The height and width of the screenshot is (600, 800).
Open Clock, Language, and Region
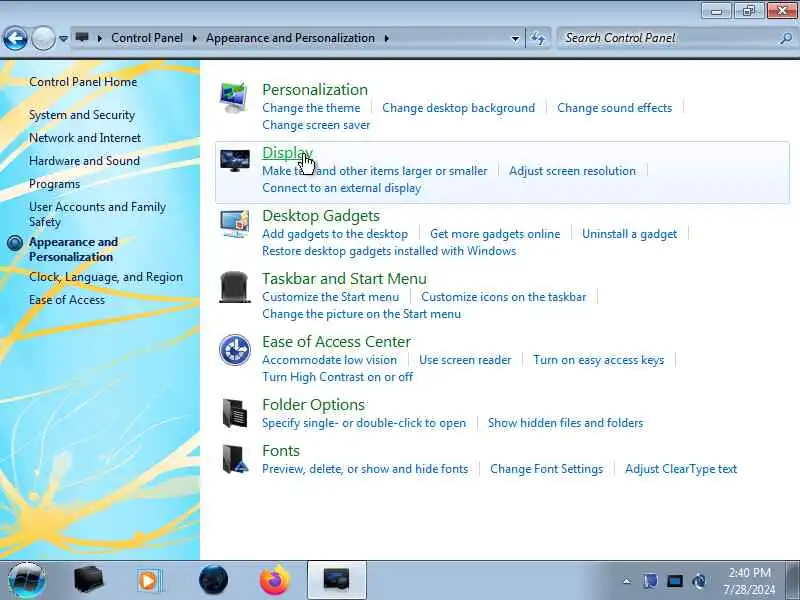(x=106, y=277)
